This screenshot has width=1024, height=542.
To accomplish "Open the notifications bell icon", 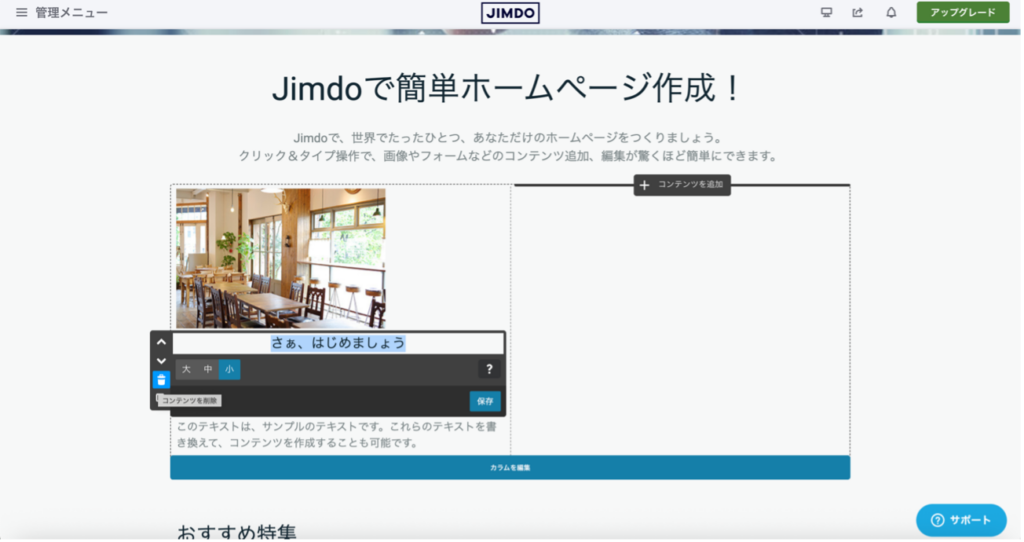I will click(893, 12).
